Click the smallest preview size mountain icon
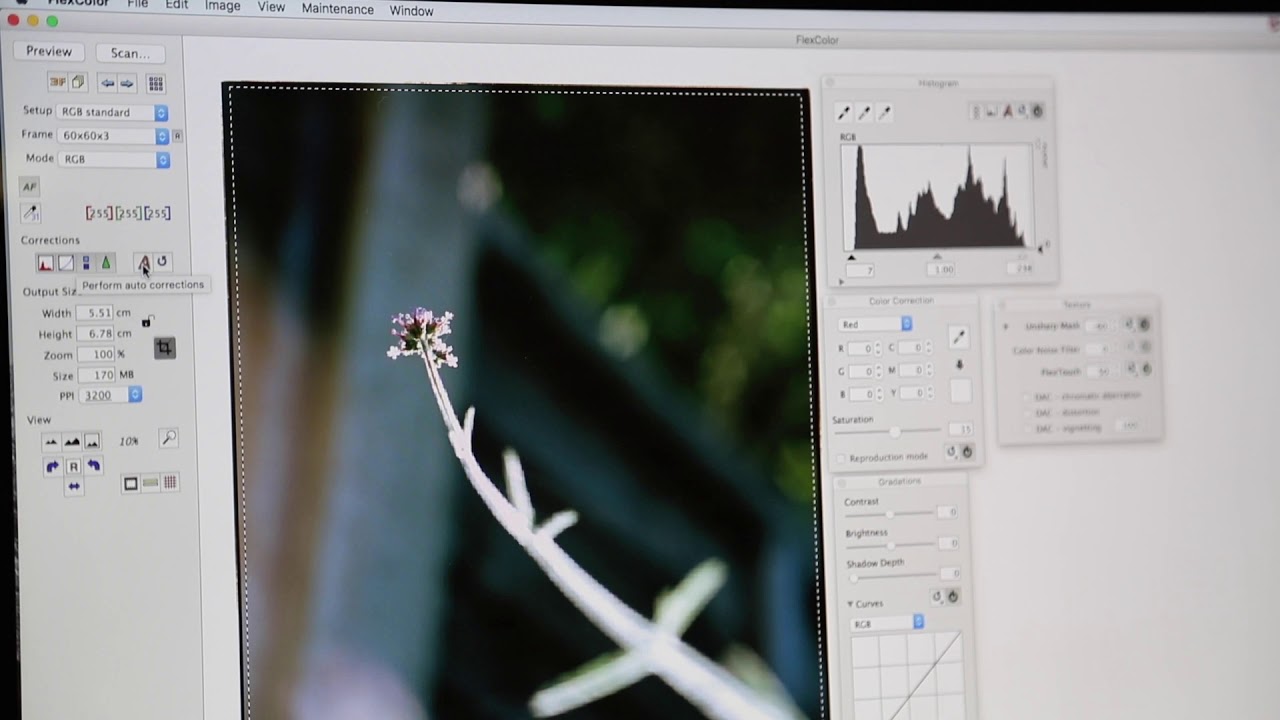 click(51, 441)
